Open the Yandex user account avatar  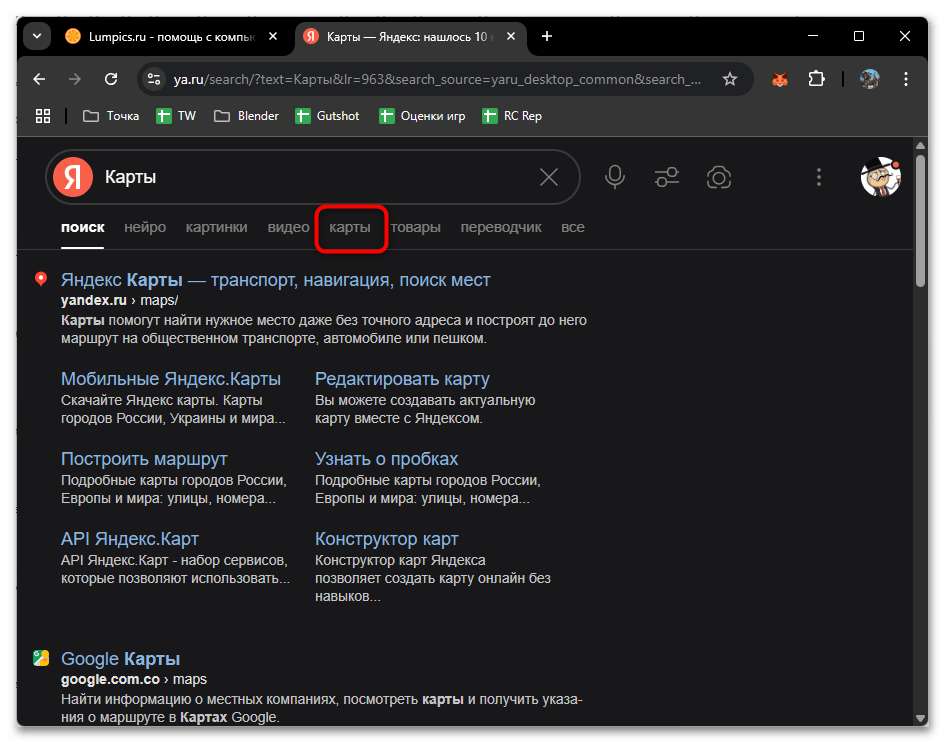pyautogui.click(x=881, y=177)
